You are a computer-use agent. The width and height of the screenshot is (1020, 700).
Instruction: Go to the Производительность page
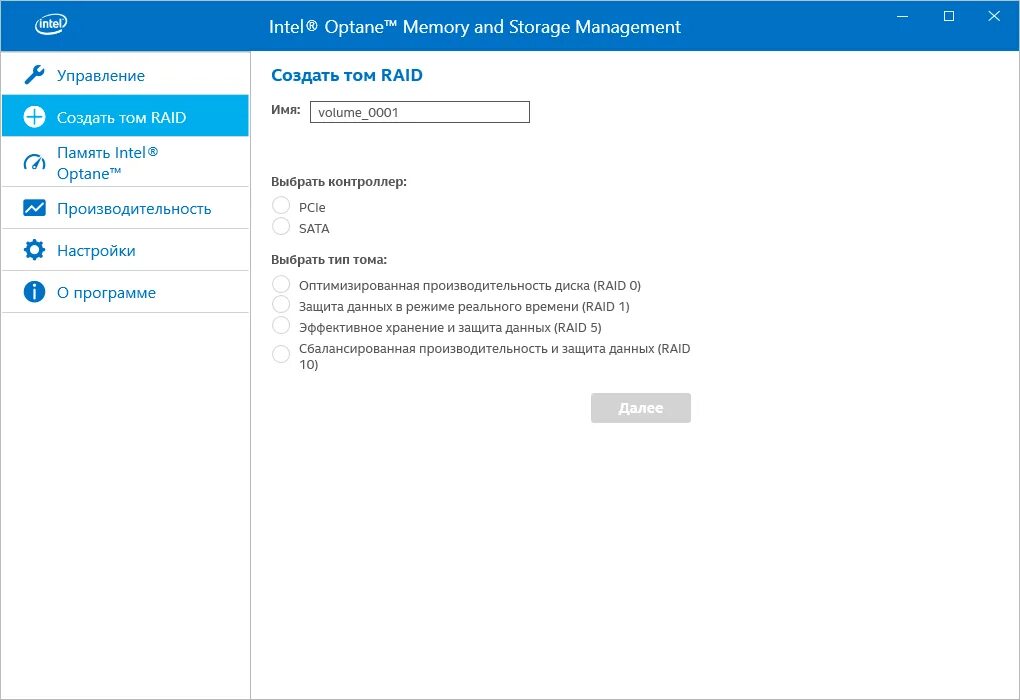click(x=134, y=208)
